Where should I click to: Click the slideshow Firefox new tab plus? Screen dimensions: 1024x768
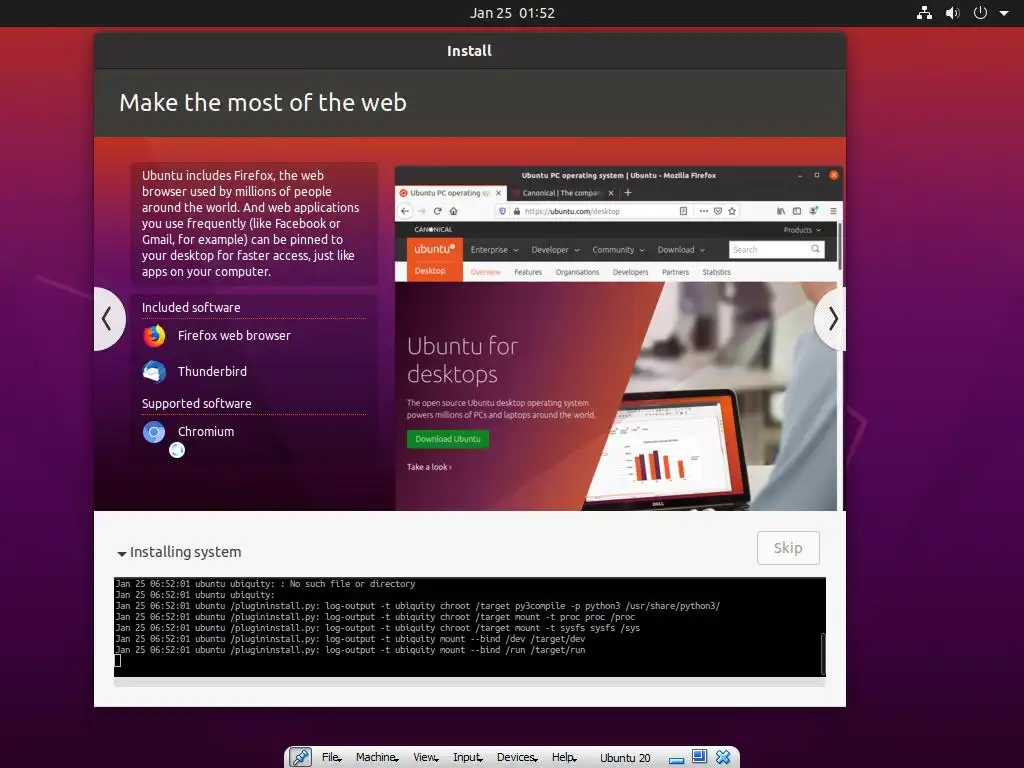pyautogui.click(x=628, y=193)
